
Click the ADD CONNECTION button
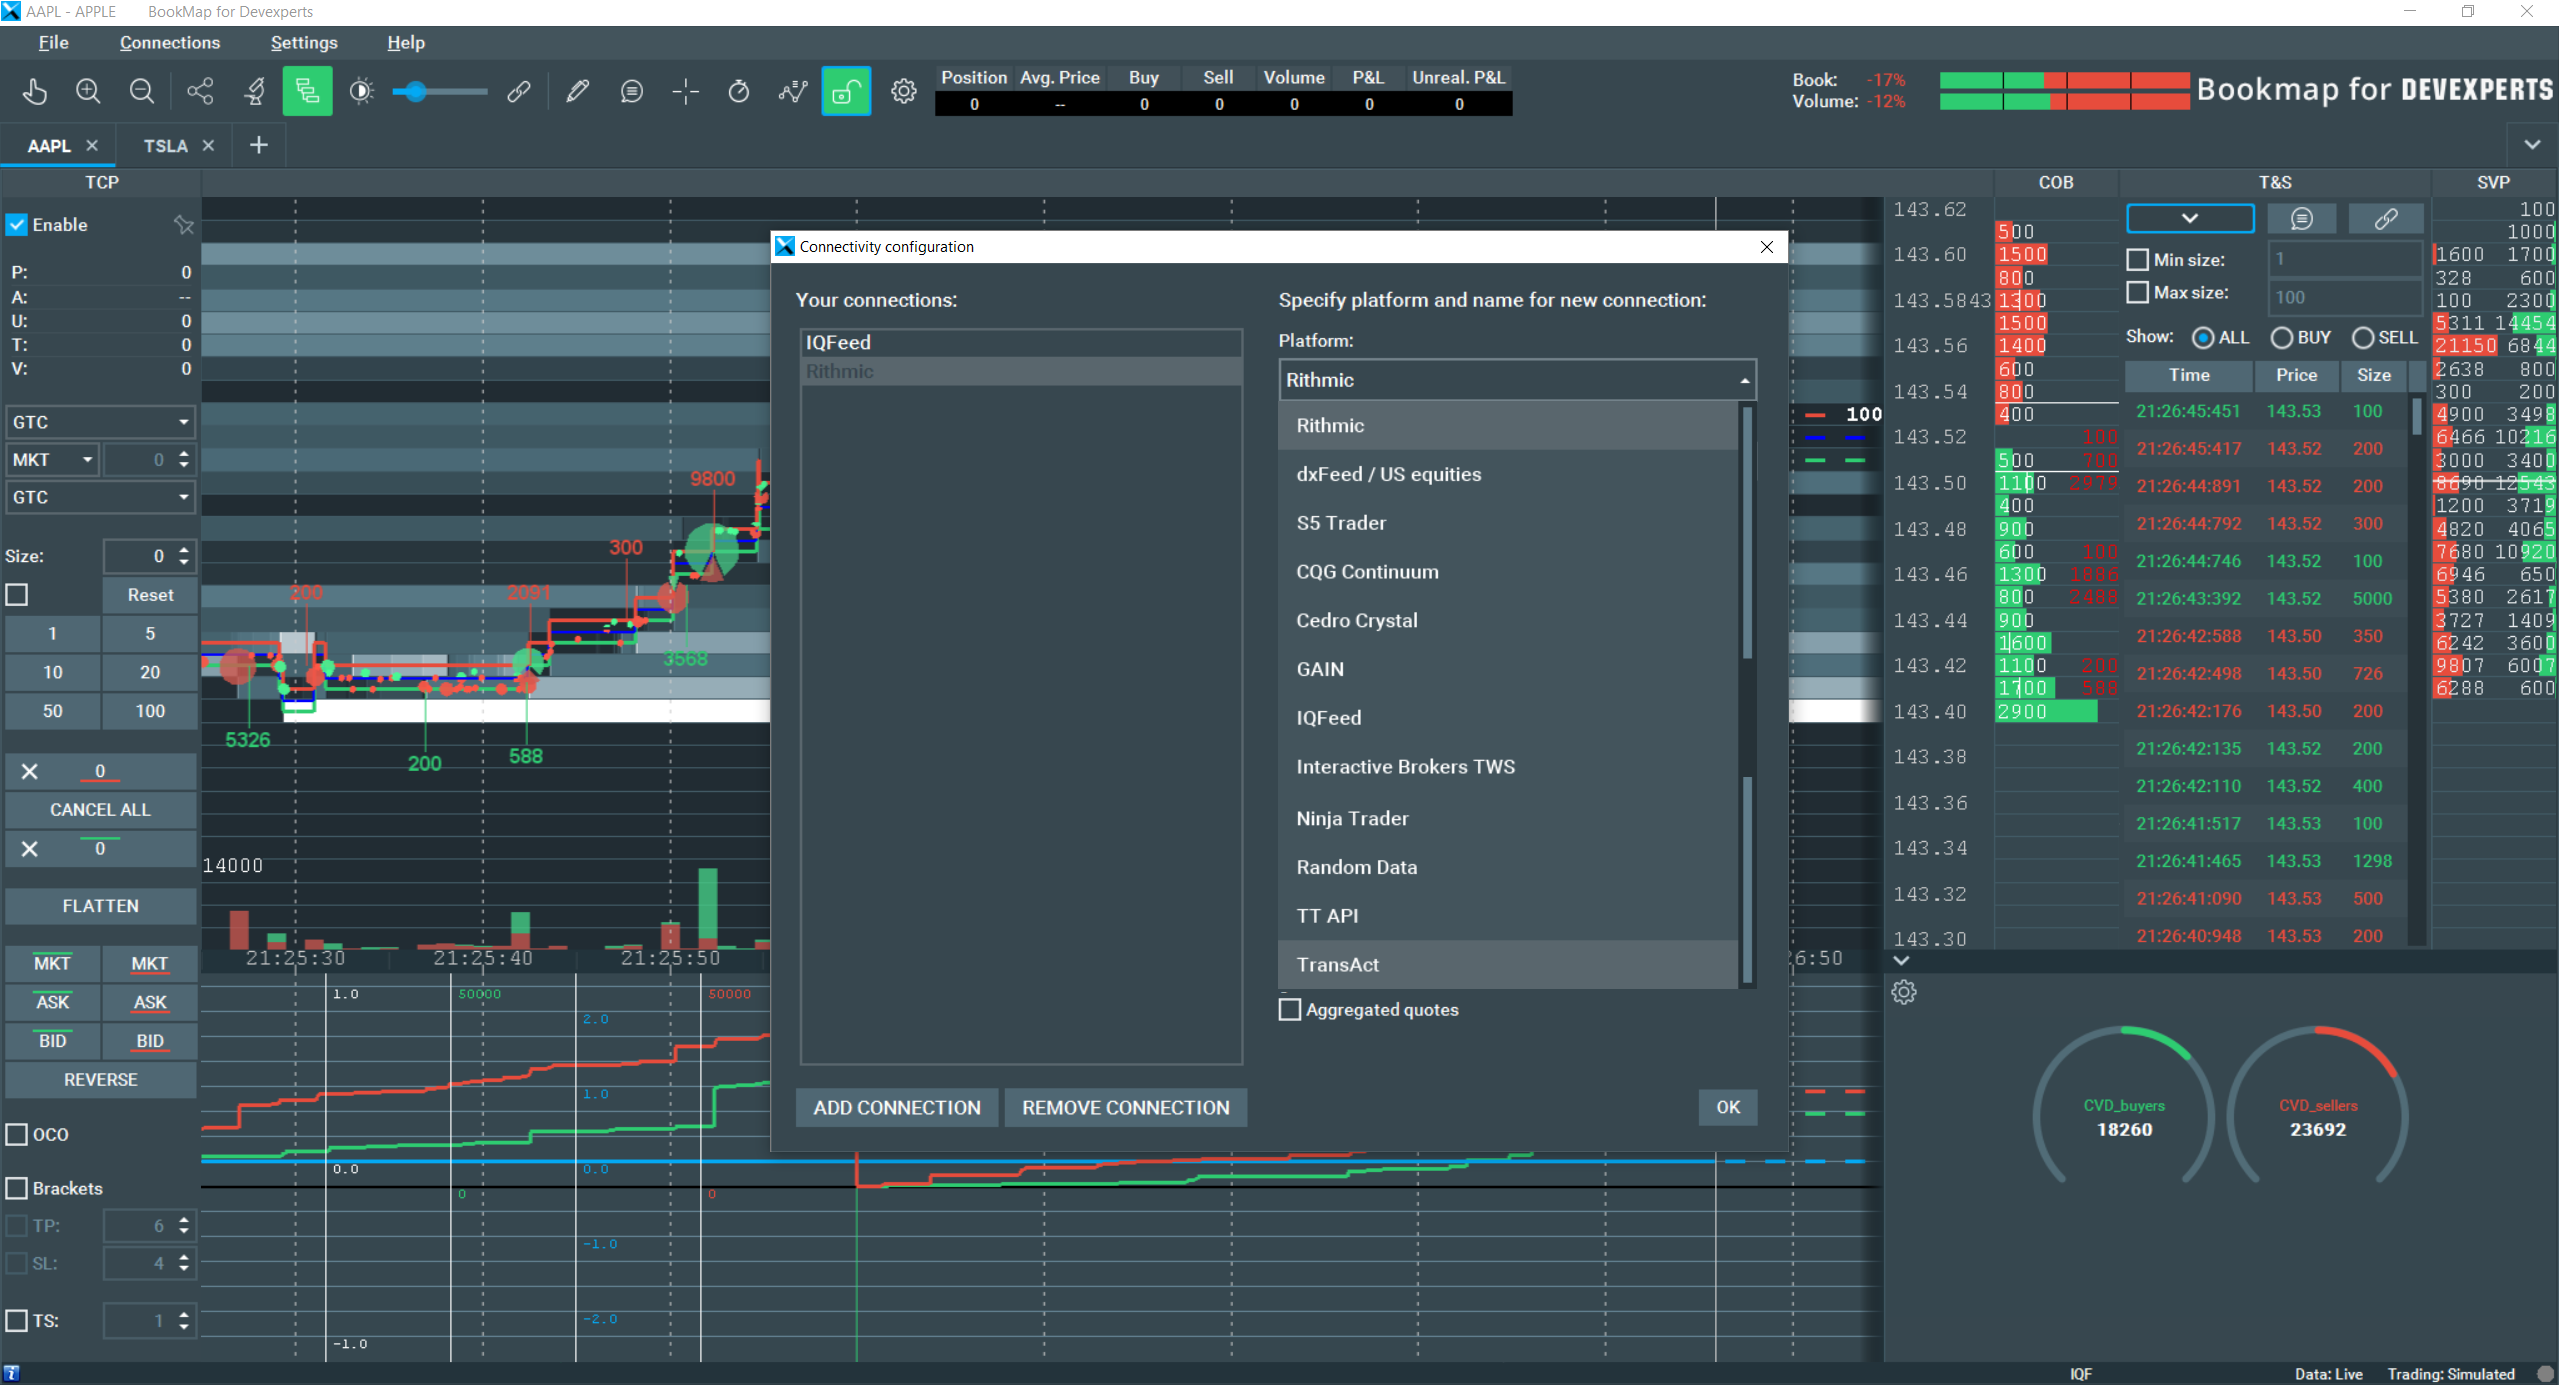point(896,1108)
